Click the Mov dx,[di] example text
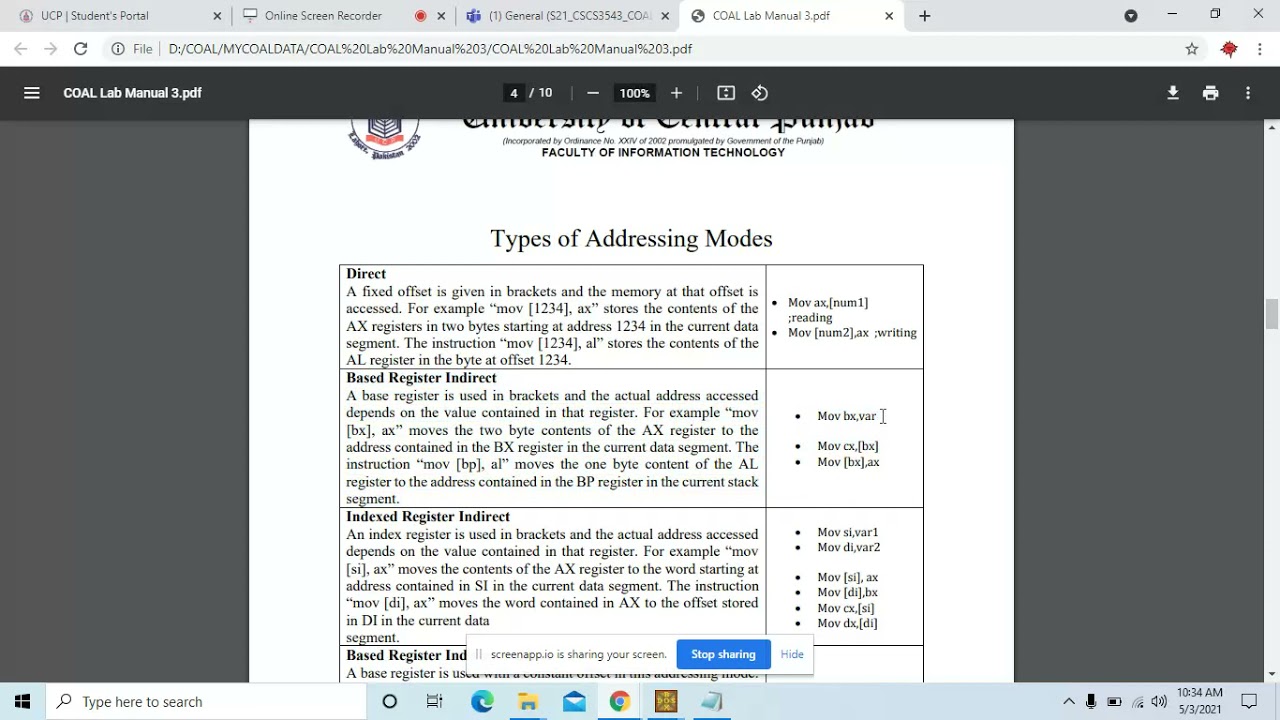This screenshot has height=720, width=1280. [847, 624]
